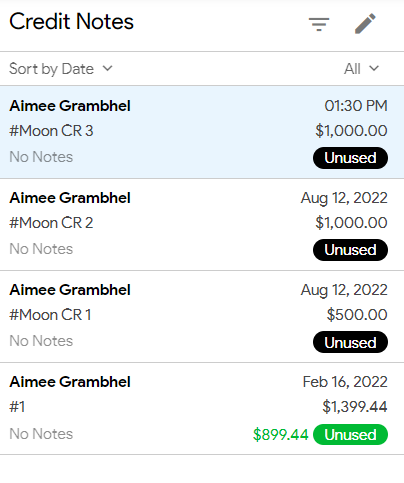Open the #1 credit note entry
The width and height of the screenshot is (404, 483).
tap(202, 408)
